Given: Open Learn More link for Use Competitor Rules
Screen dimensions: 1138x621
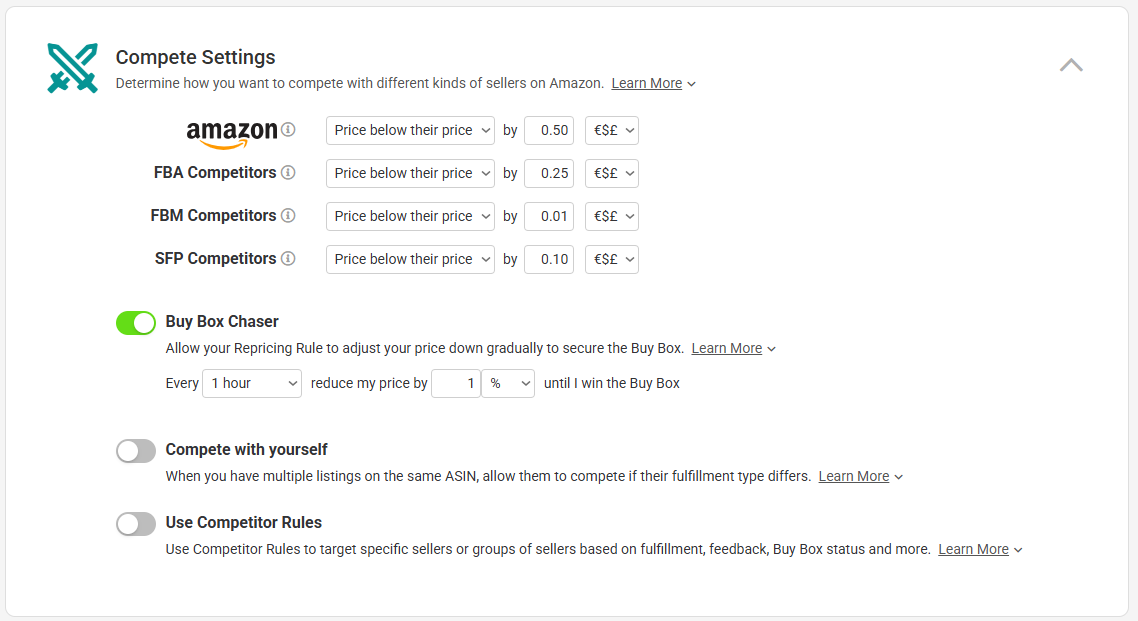Looking at the screenshot, I should click(973, 549).
